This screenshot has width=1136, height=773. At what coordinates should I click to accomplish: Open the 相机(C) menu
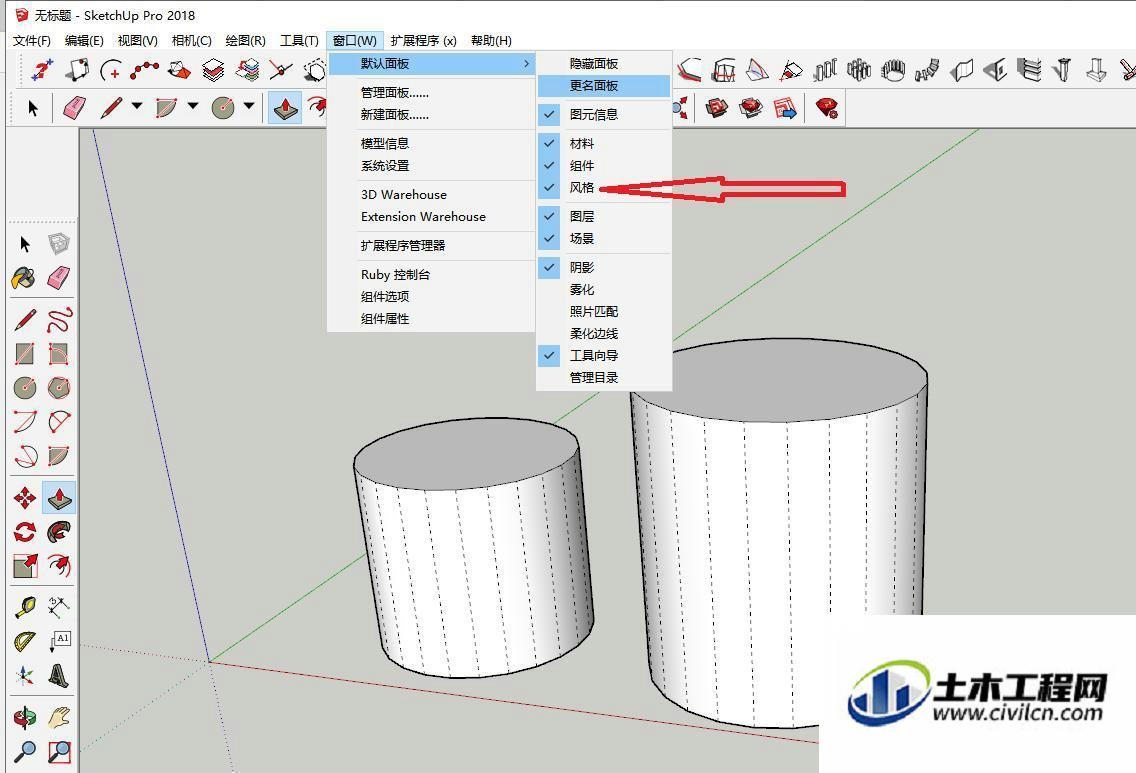point(191,41)
